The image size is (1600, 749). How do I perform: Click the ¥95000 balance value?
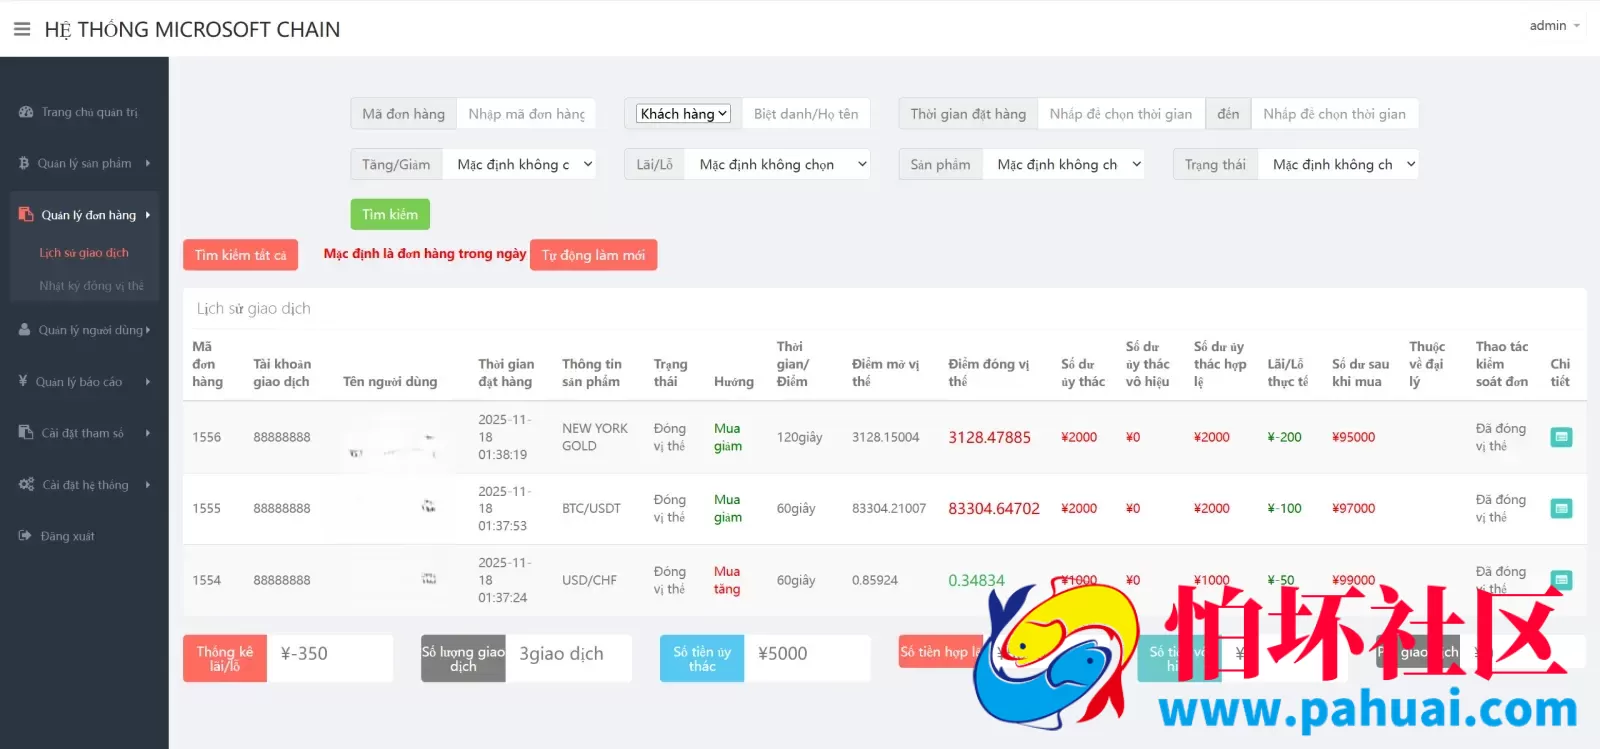(1353, 437)
